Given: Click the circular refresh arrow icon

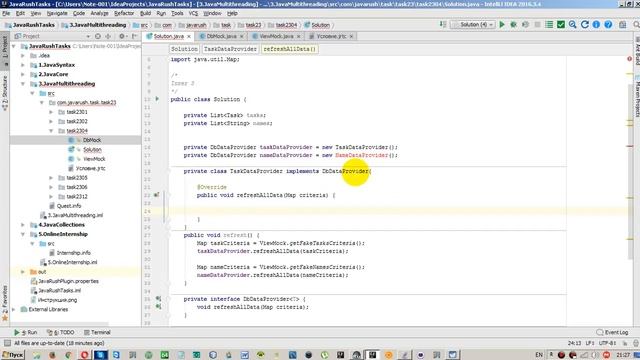Looking at the screenshot, I should coord(584,25).
